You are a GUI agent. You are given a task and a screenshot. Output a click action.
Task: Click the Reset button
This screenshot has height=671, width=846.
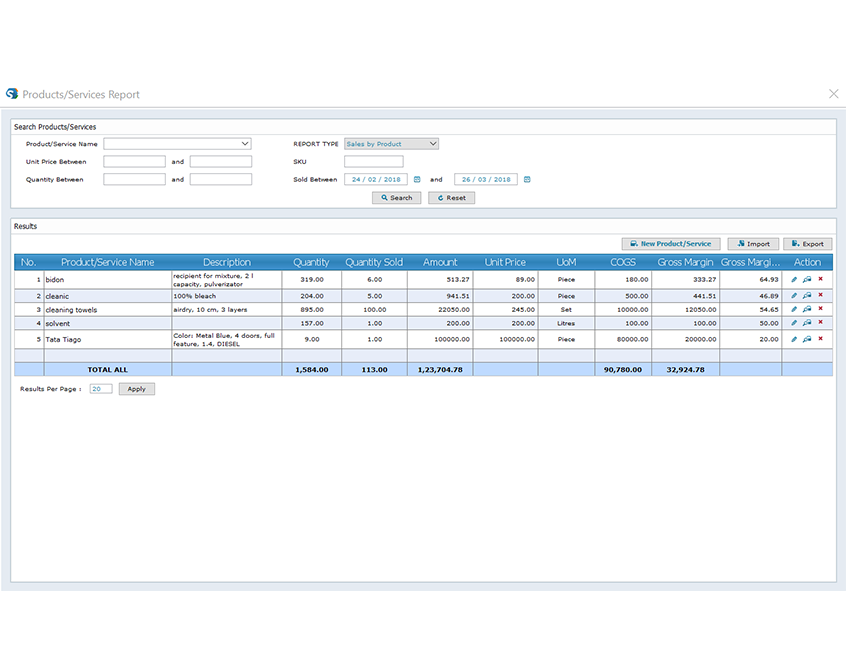tap(451, 198)
